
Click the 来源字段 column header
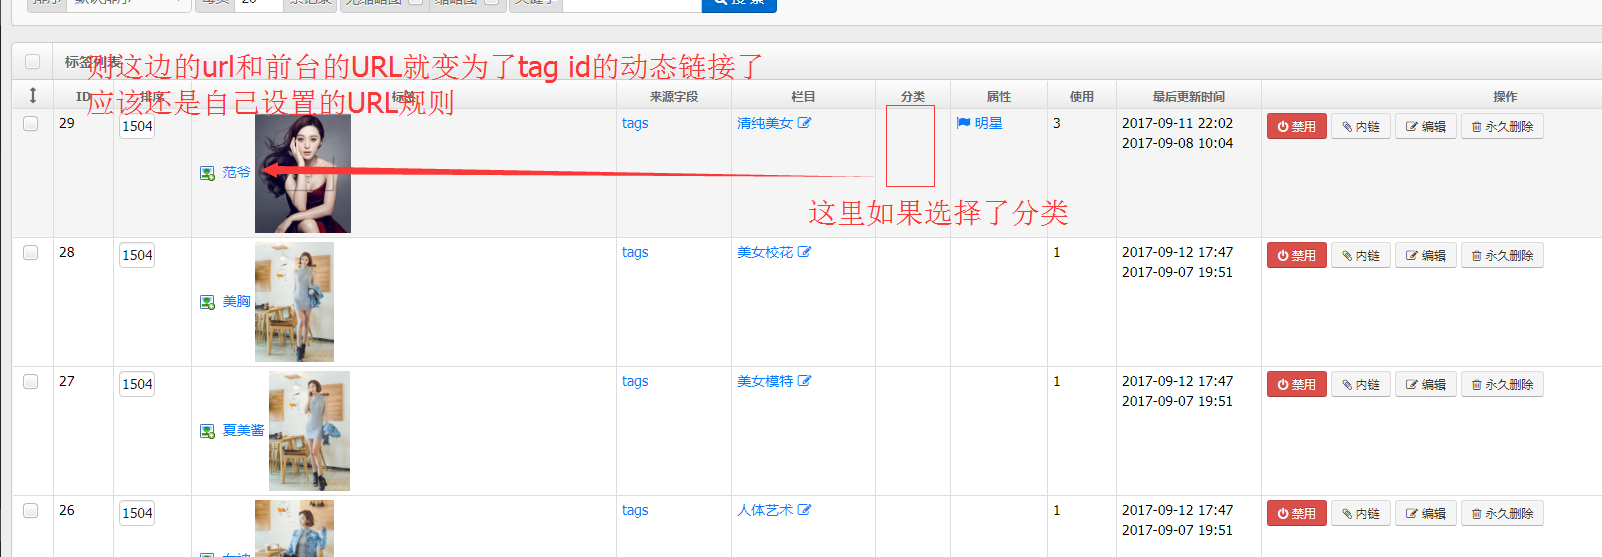(x=674, y=97)
